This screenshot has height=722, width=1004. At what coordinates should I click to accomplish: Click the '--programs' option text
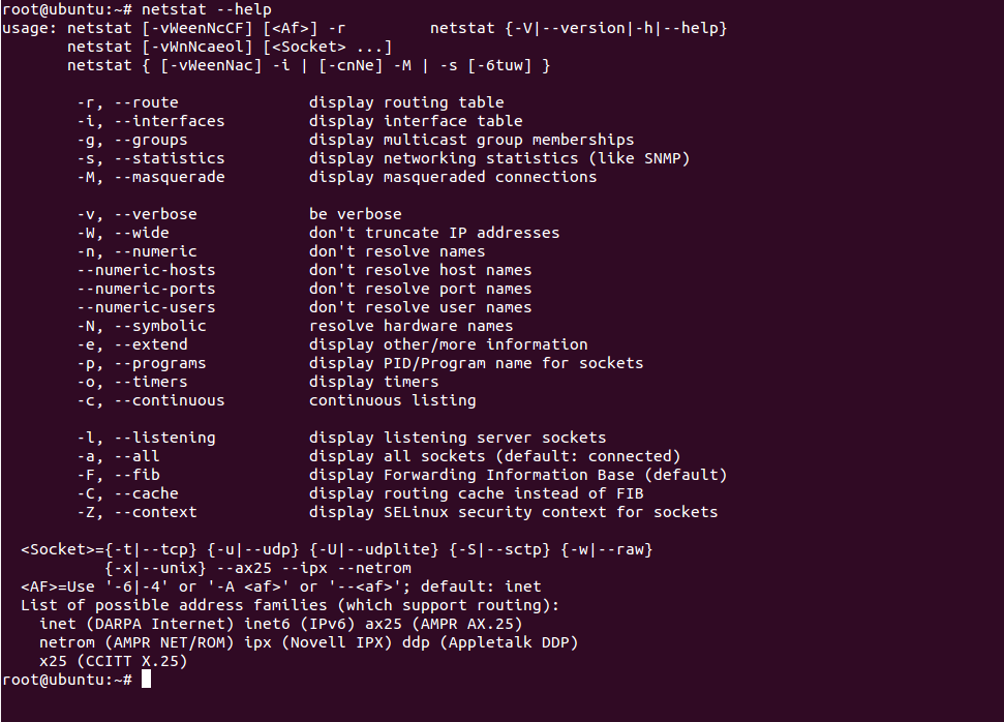(161, 363)
